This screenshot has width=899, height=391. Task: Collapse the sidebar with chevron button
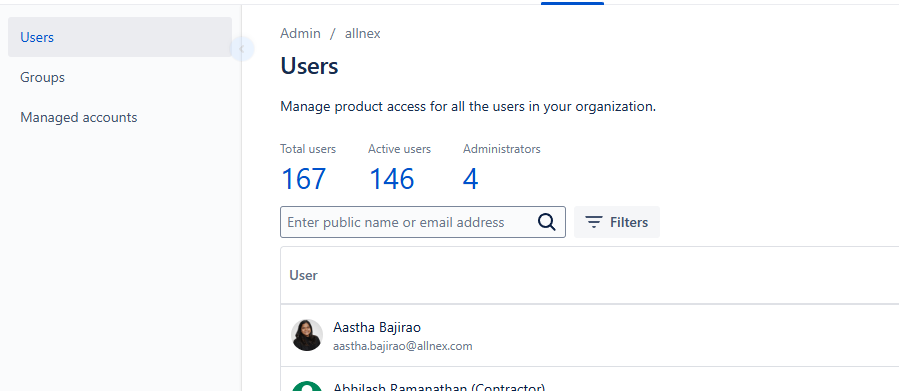click(x=242, y=49)
